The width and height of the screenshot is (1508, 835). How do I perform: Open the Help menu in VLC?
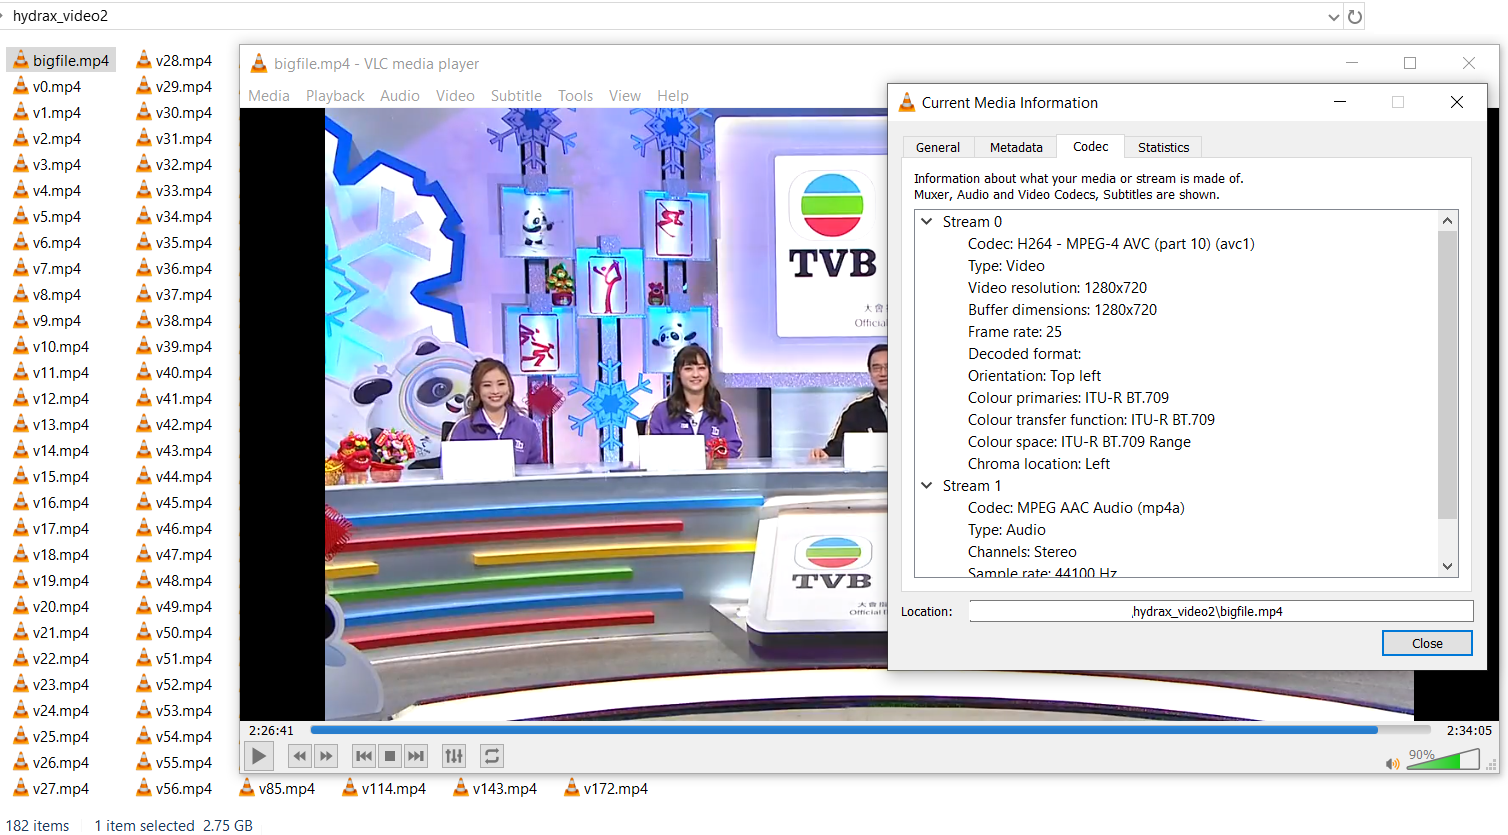click(673, 96)
